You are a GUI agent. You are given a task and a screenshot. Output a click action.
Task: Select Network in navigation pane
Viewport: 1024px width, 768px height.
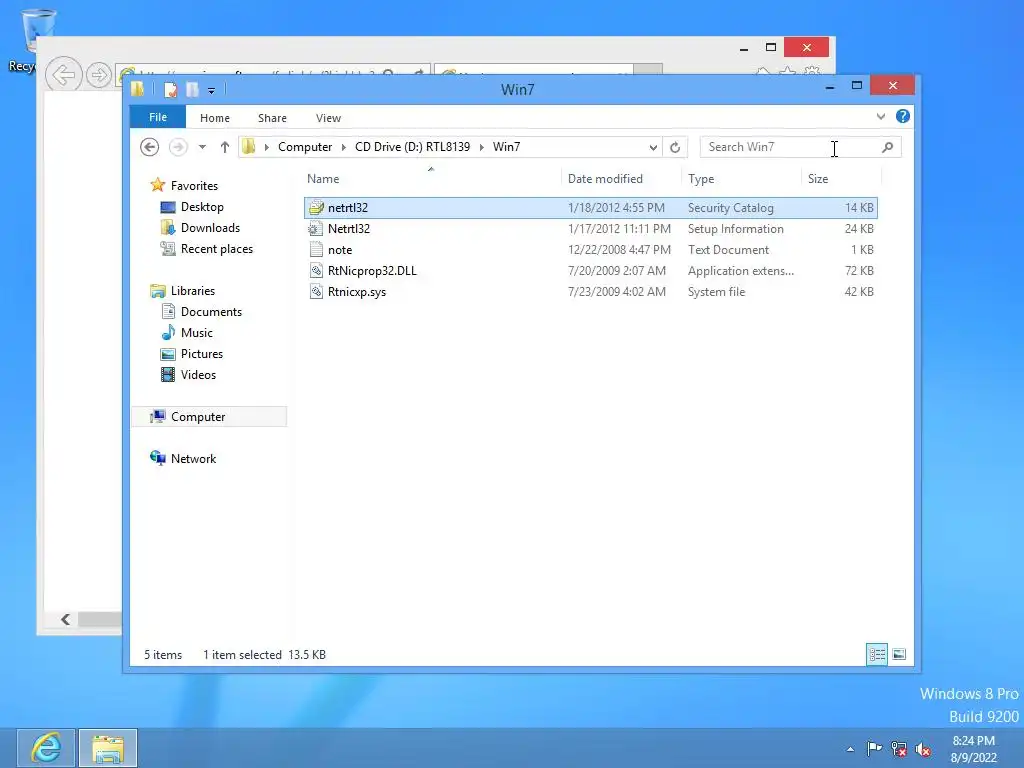click(183, 458)
